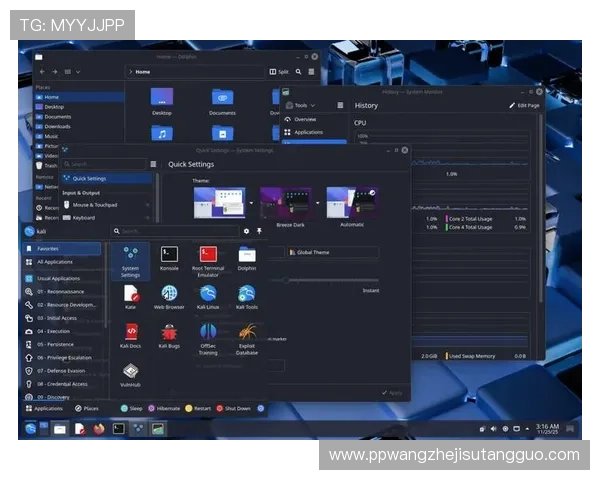Click the Global Theme button
This screenshot has width=600, height=480.
pyautogui.click(x=333, y=252)
